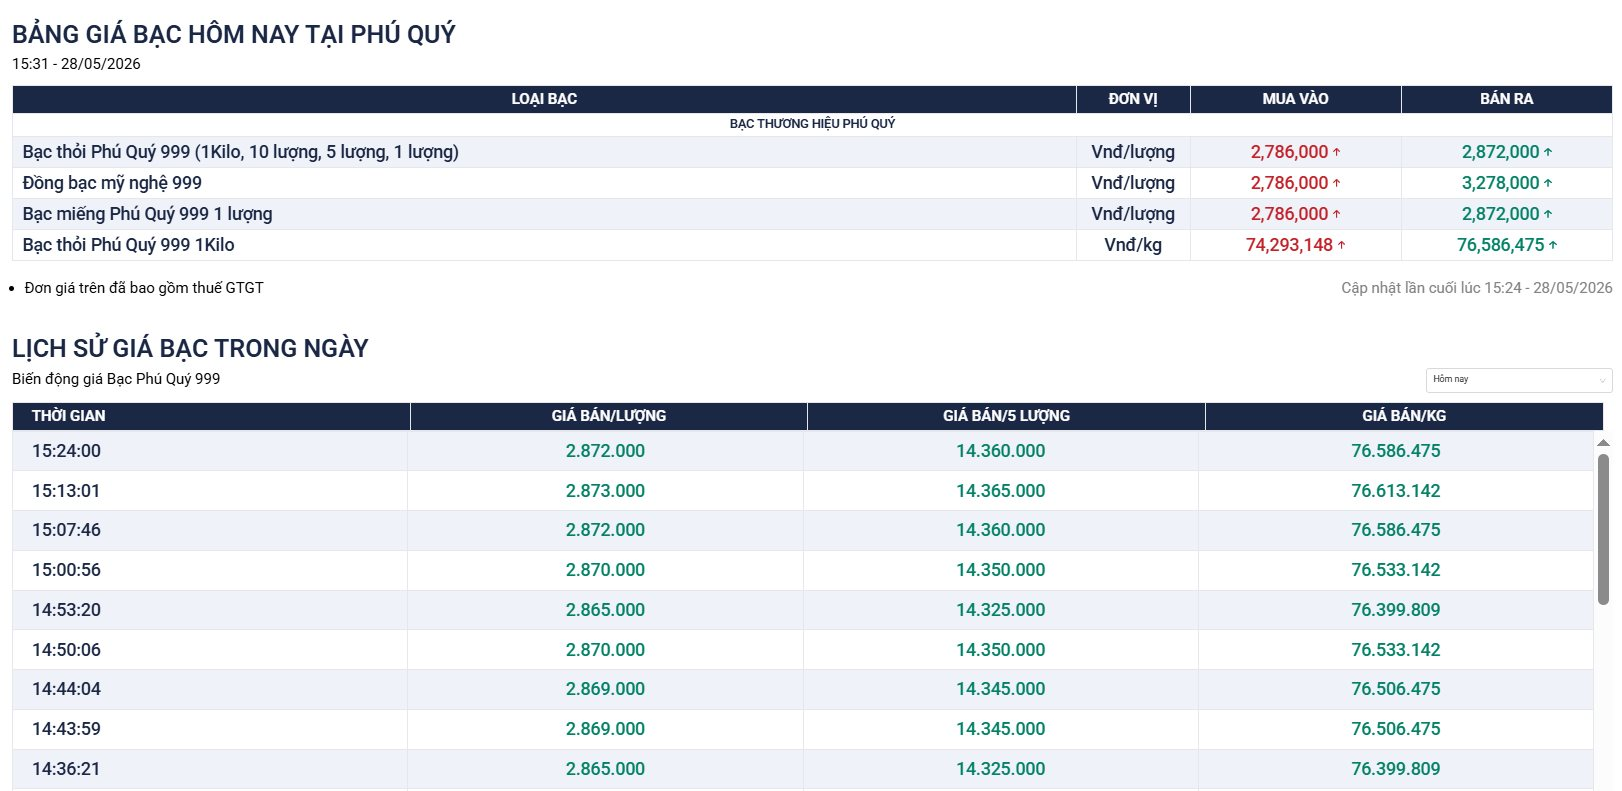Click the up arrow beside Bạc miếng sell price

click(x=1548, y=215)
